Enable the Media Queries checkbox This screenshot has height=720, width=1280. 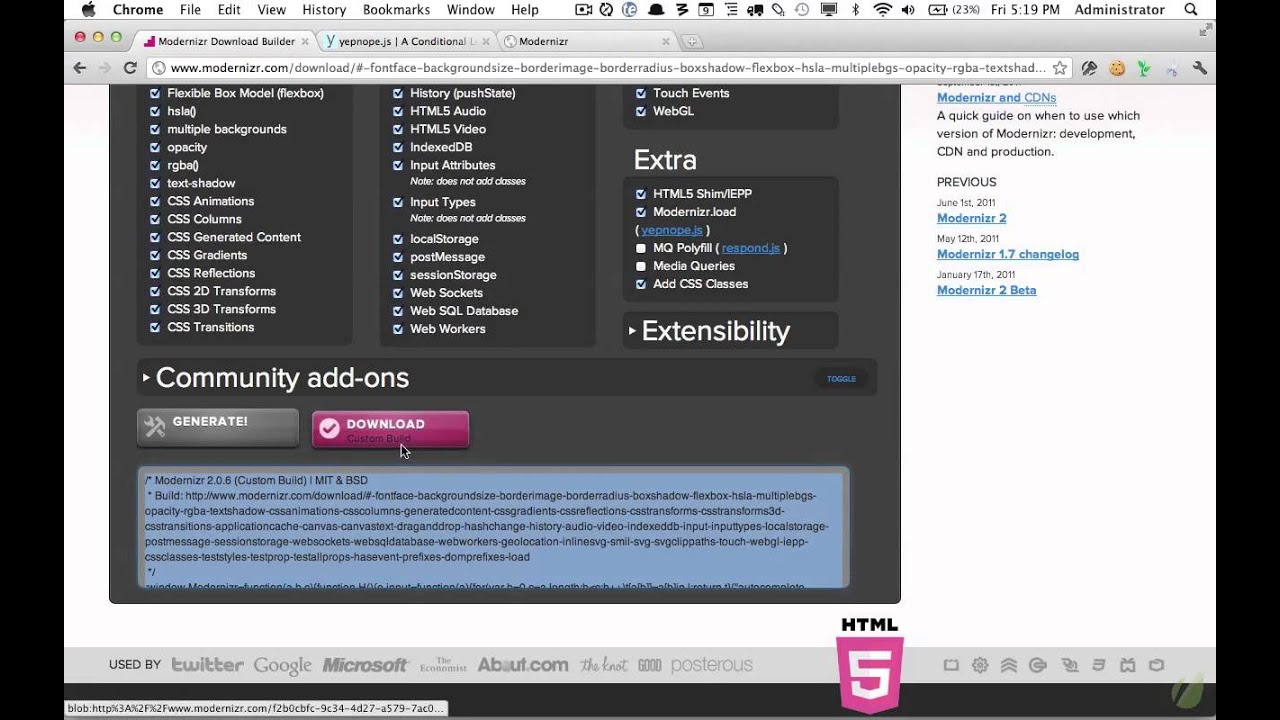[641, 266]
